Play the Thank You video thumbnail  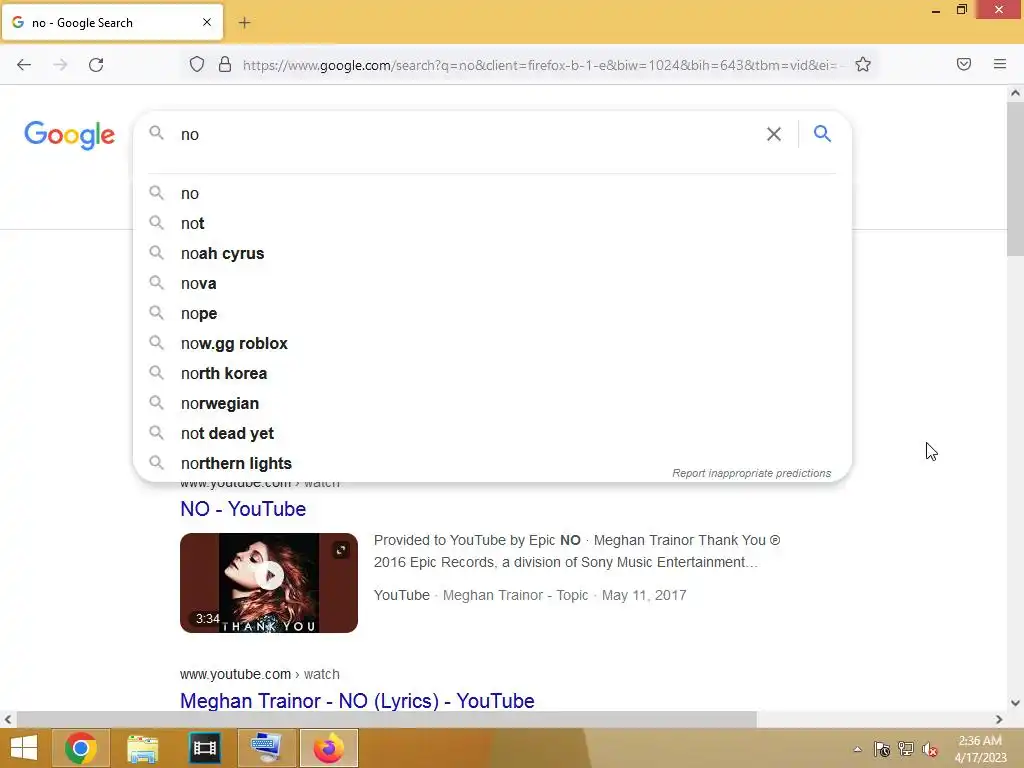coord(269,583)
